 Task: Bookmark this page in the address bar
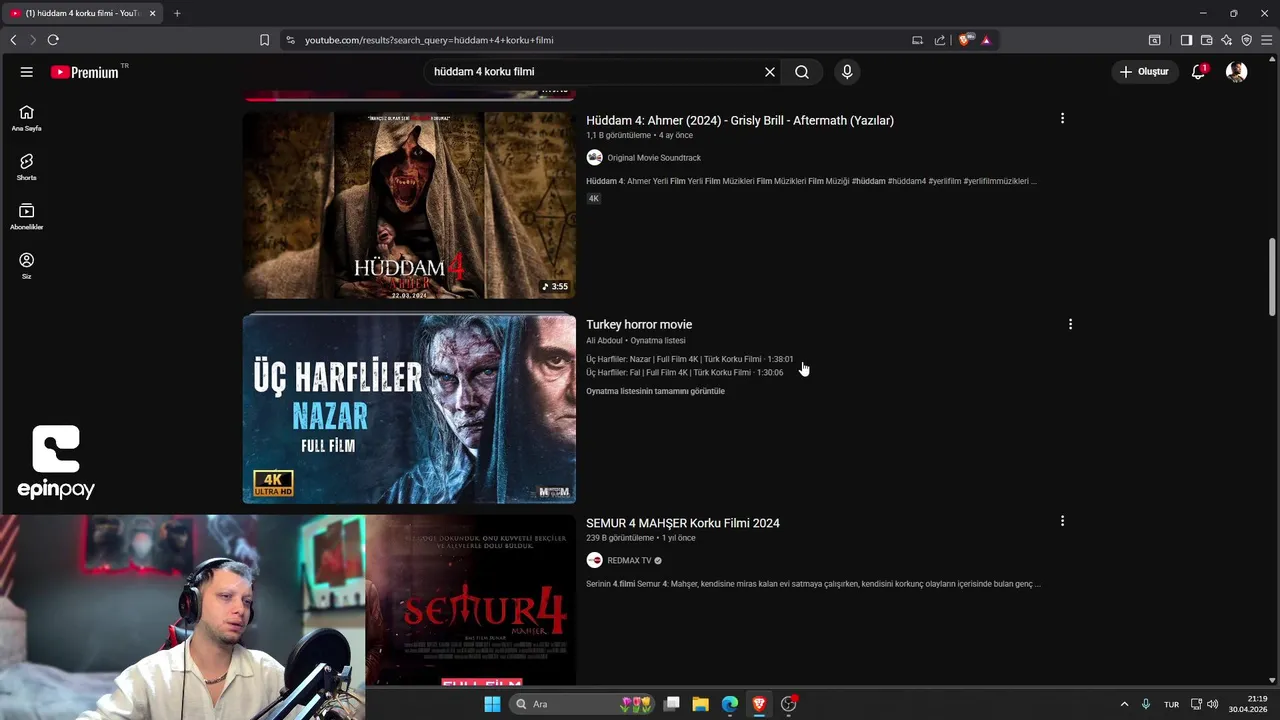264,40
